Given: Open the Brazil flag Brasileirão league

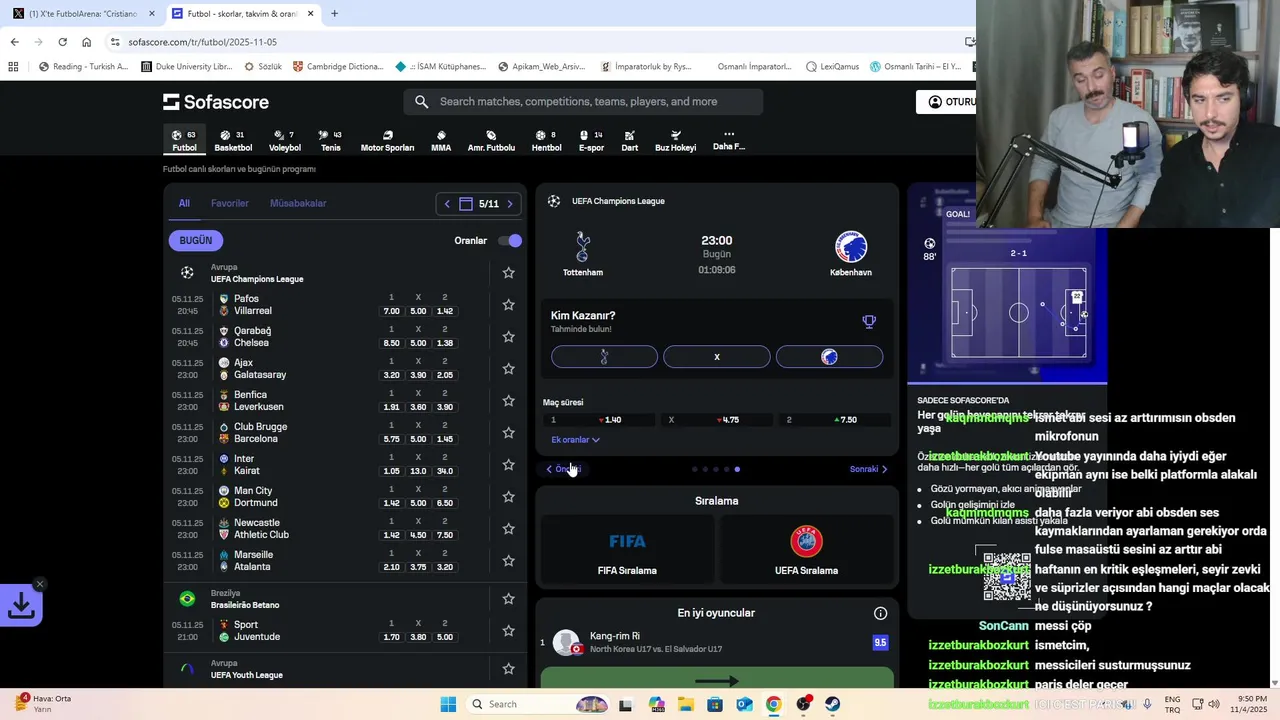Looking at the screenshot, I should coord(187,599).
